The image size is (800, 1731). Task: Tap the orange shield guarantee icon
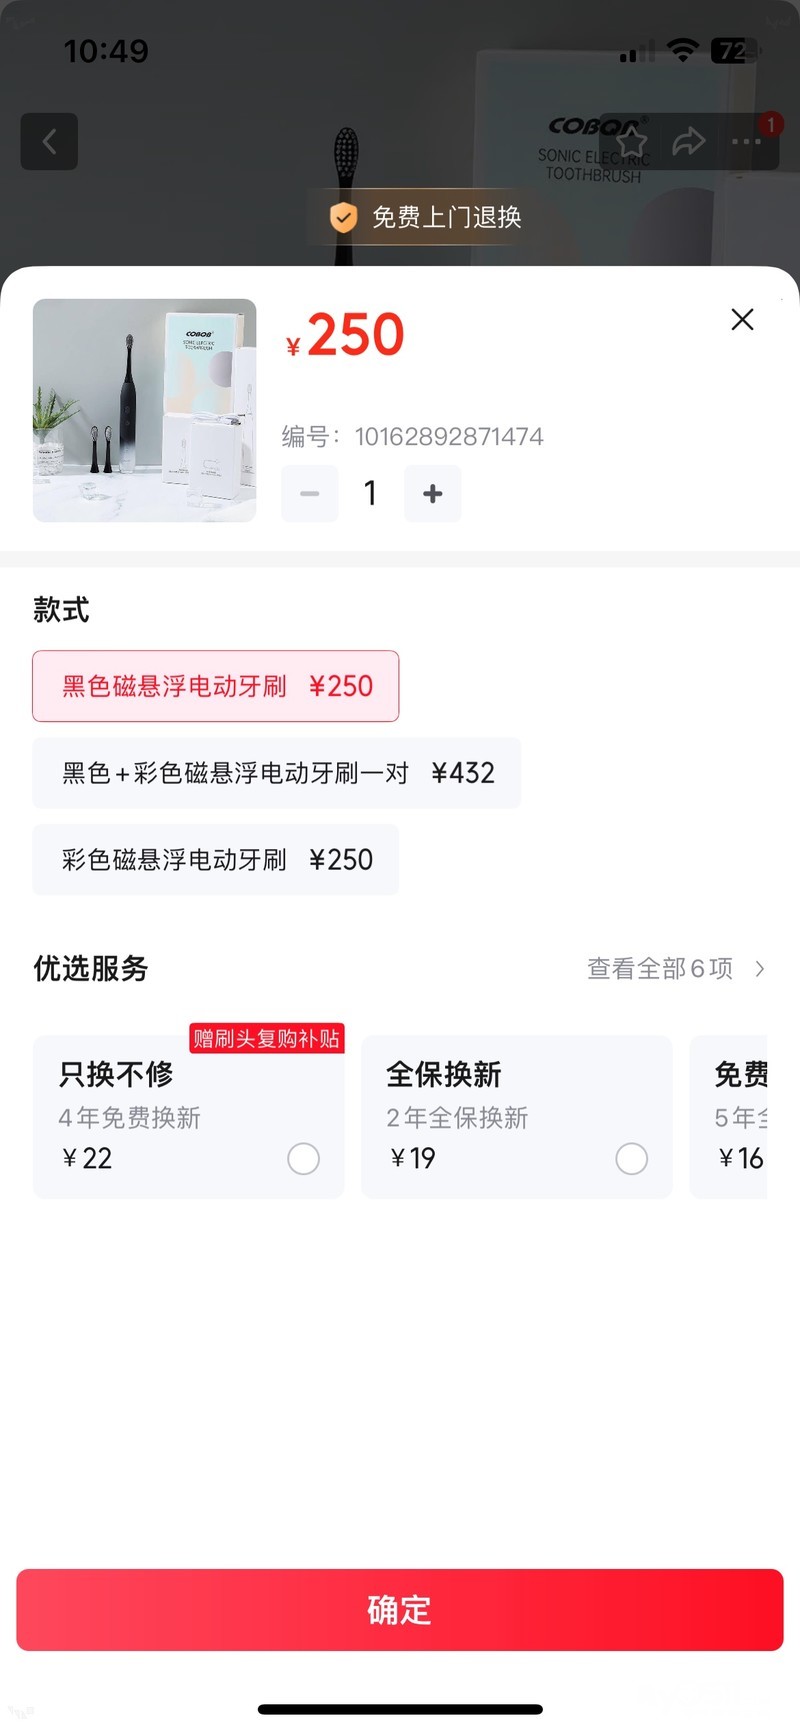coord(343,217)
